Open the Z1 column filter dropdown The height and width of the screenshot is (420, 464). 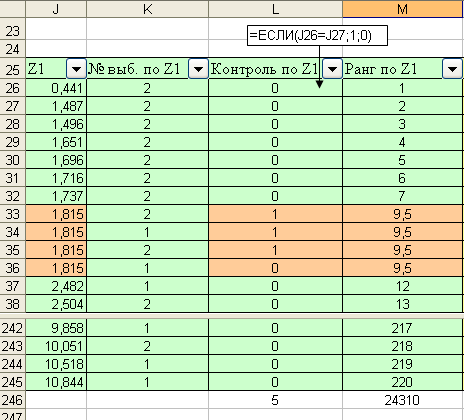(76, 69)
